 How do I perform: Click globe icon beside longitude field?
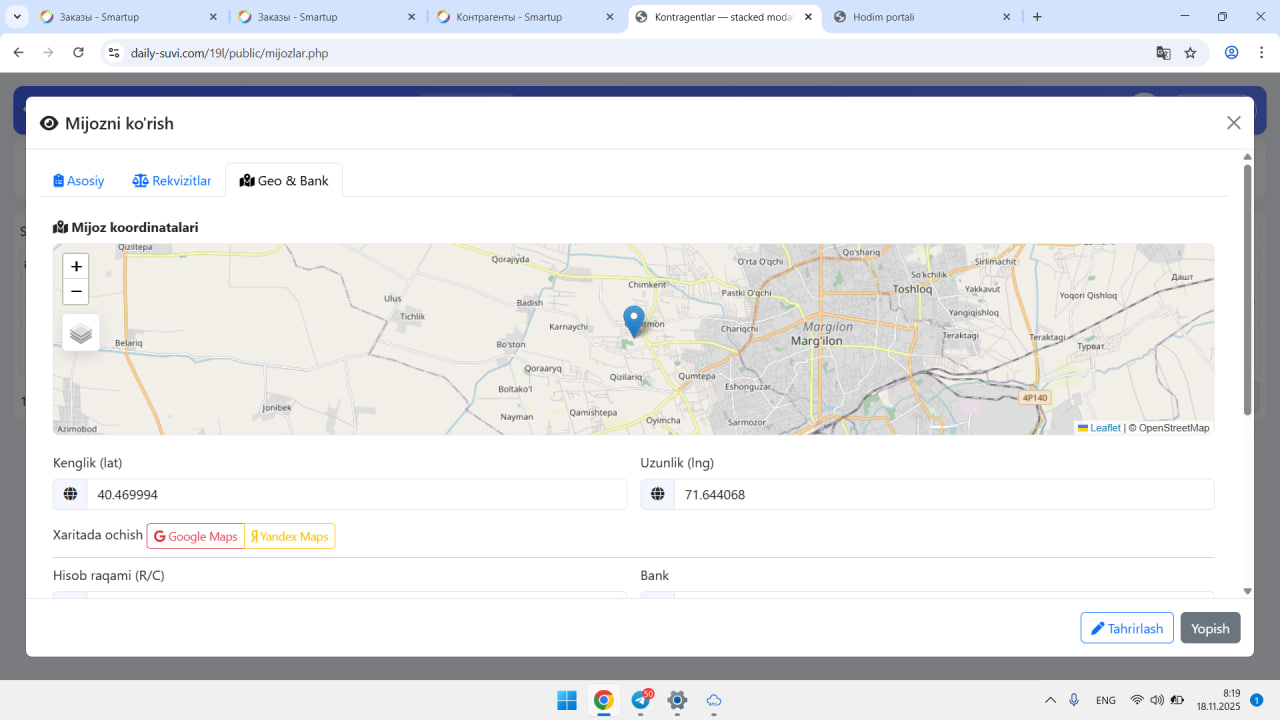coord(658,494)
